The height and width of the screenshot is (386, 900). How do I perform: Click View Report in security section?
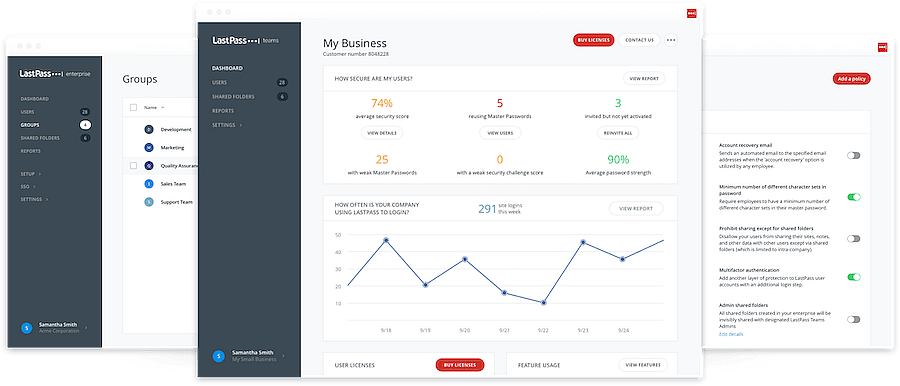tap(644, 79)
